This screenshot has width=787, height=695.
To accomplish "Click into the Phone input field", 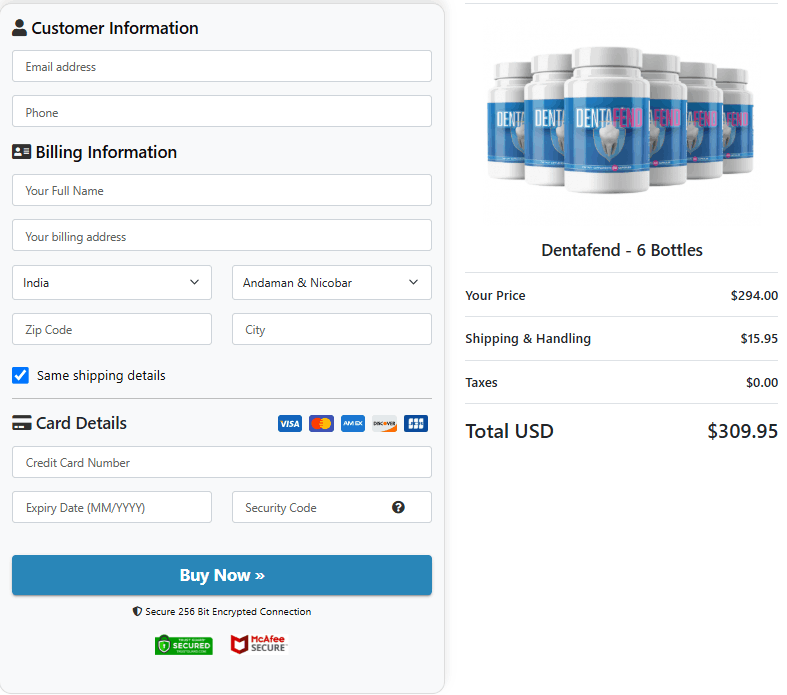I will 221,112.
